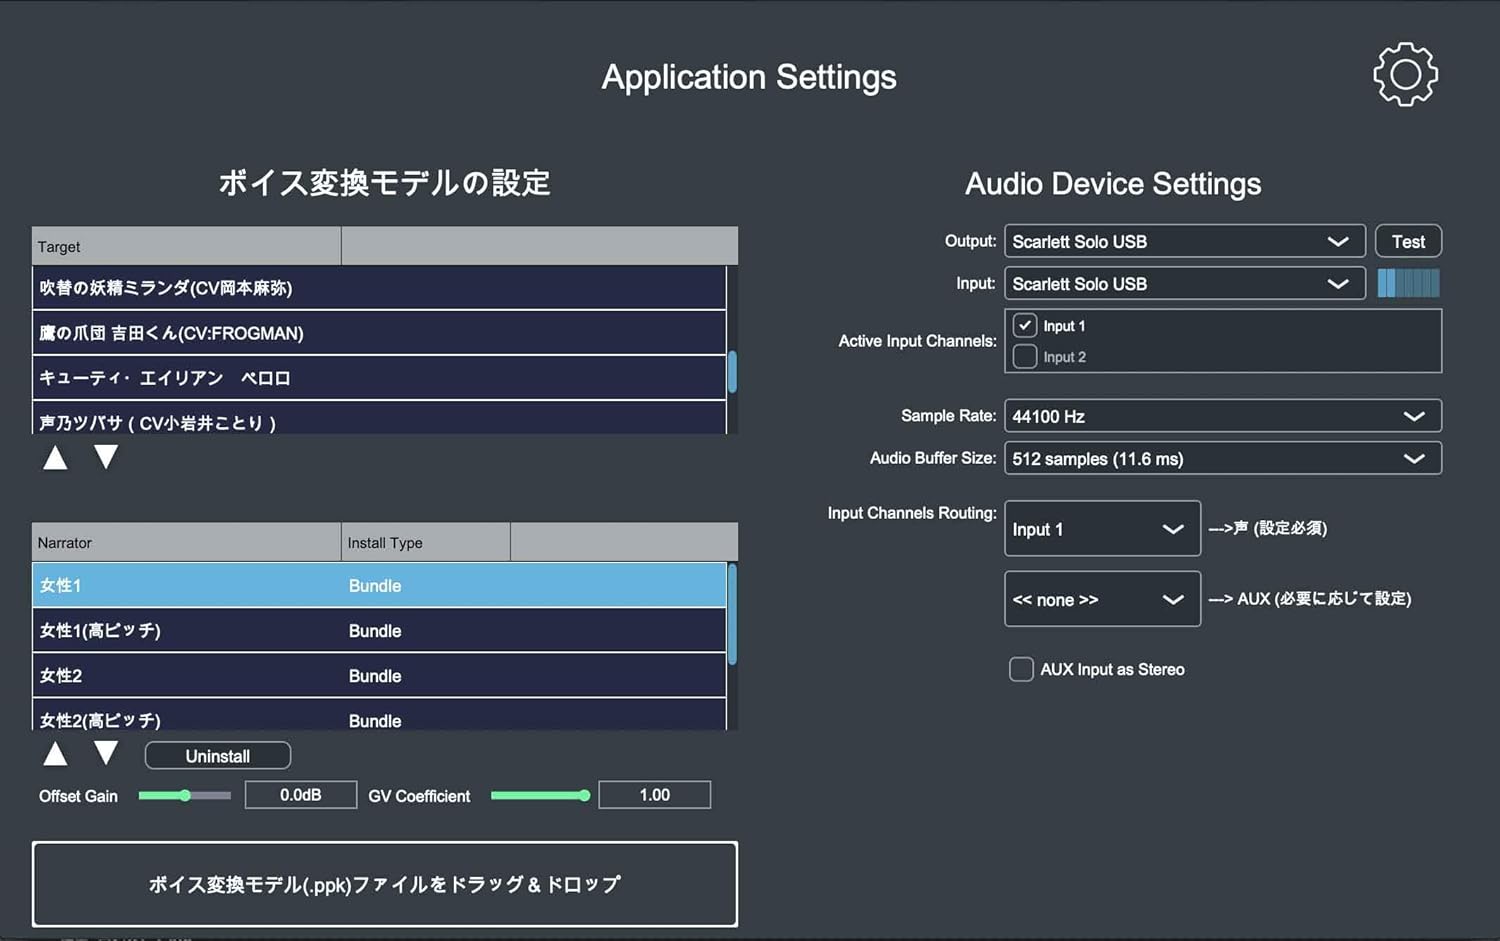
Task: Enable the Input 2 channel checkbox
Action: 1025,357
